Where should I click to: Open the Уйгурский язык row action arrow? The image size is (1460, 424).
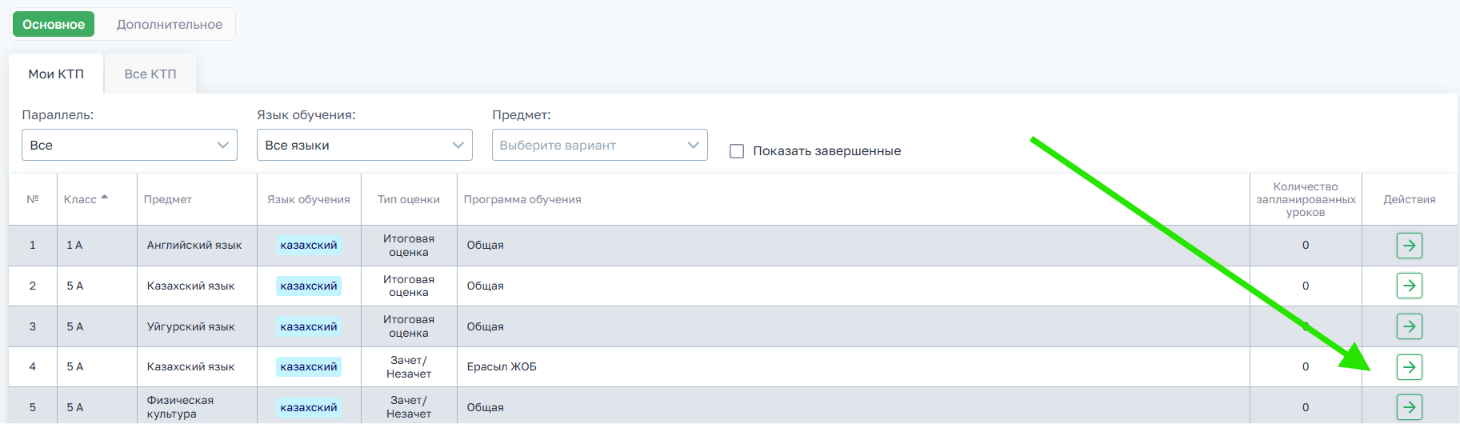click(x=1409, y=326)
